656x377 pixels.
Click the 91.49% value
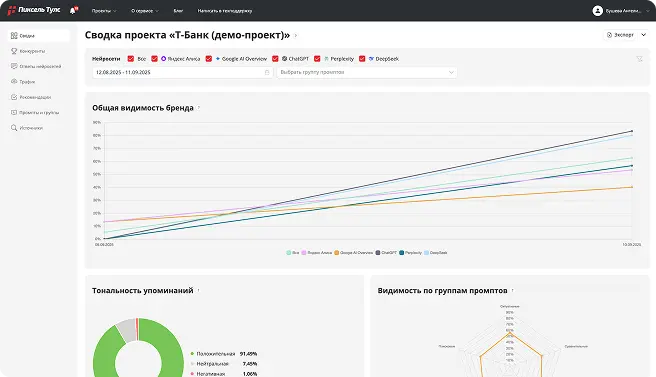[249, 354]
